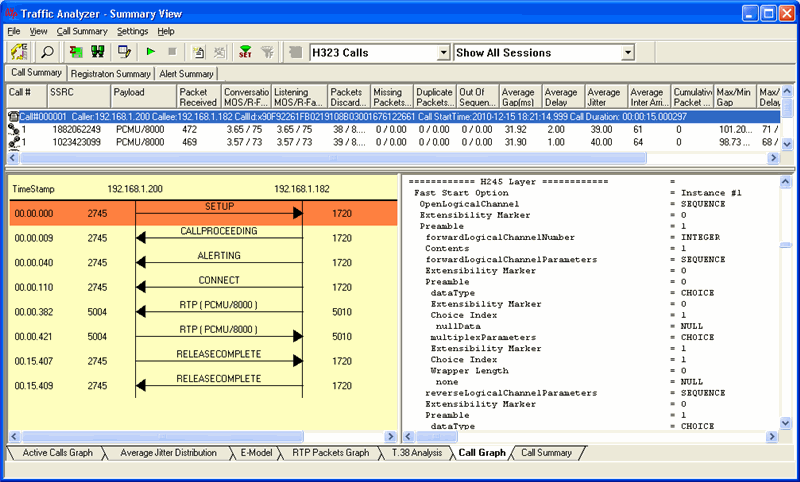Click H245 decode pane scroll up arrow
Image resolution: width=800 pixels, height=482 pixels.
(x=785, y=182)
